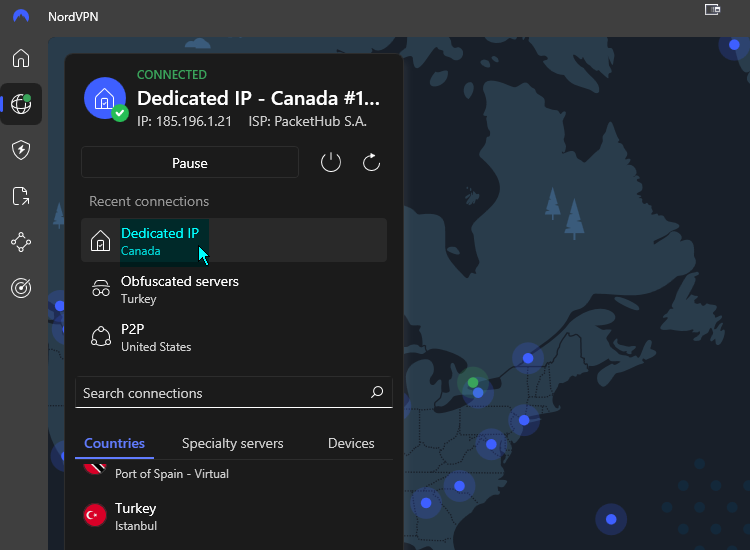Image resolution: width=750 pixels, height=550 pixels.
Task: Click the Recent connections heading
Action: 149,201
